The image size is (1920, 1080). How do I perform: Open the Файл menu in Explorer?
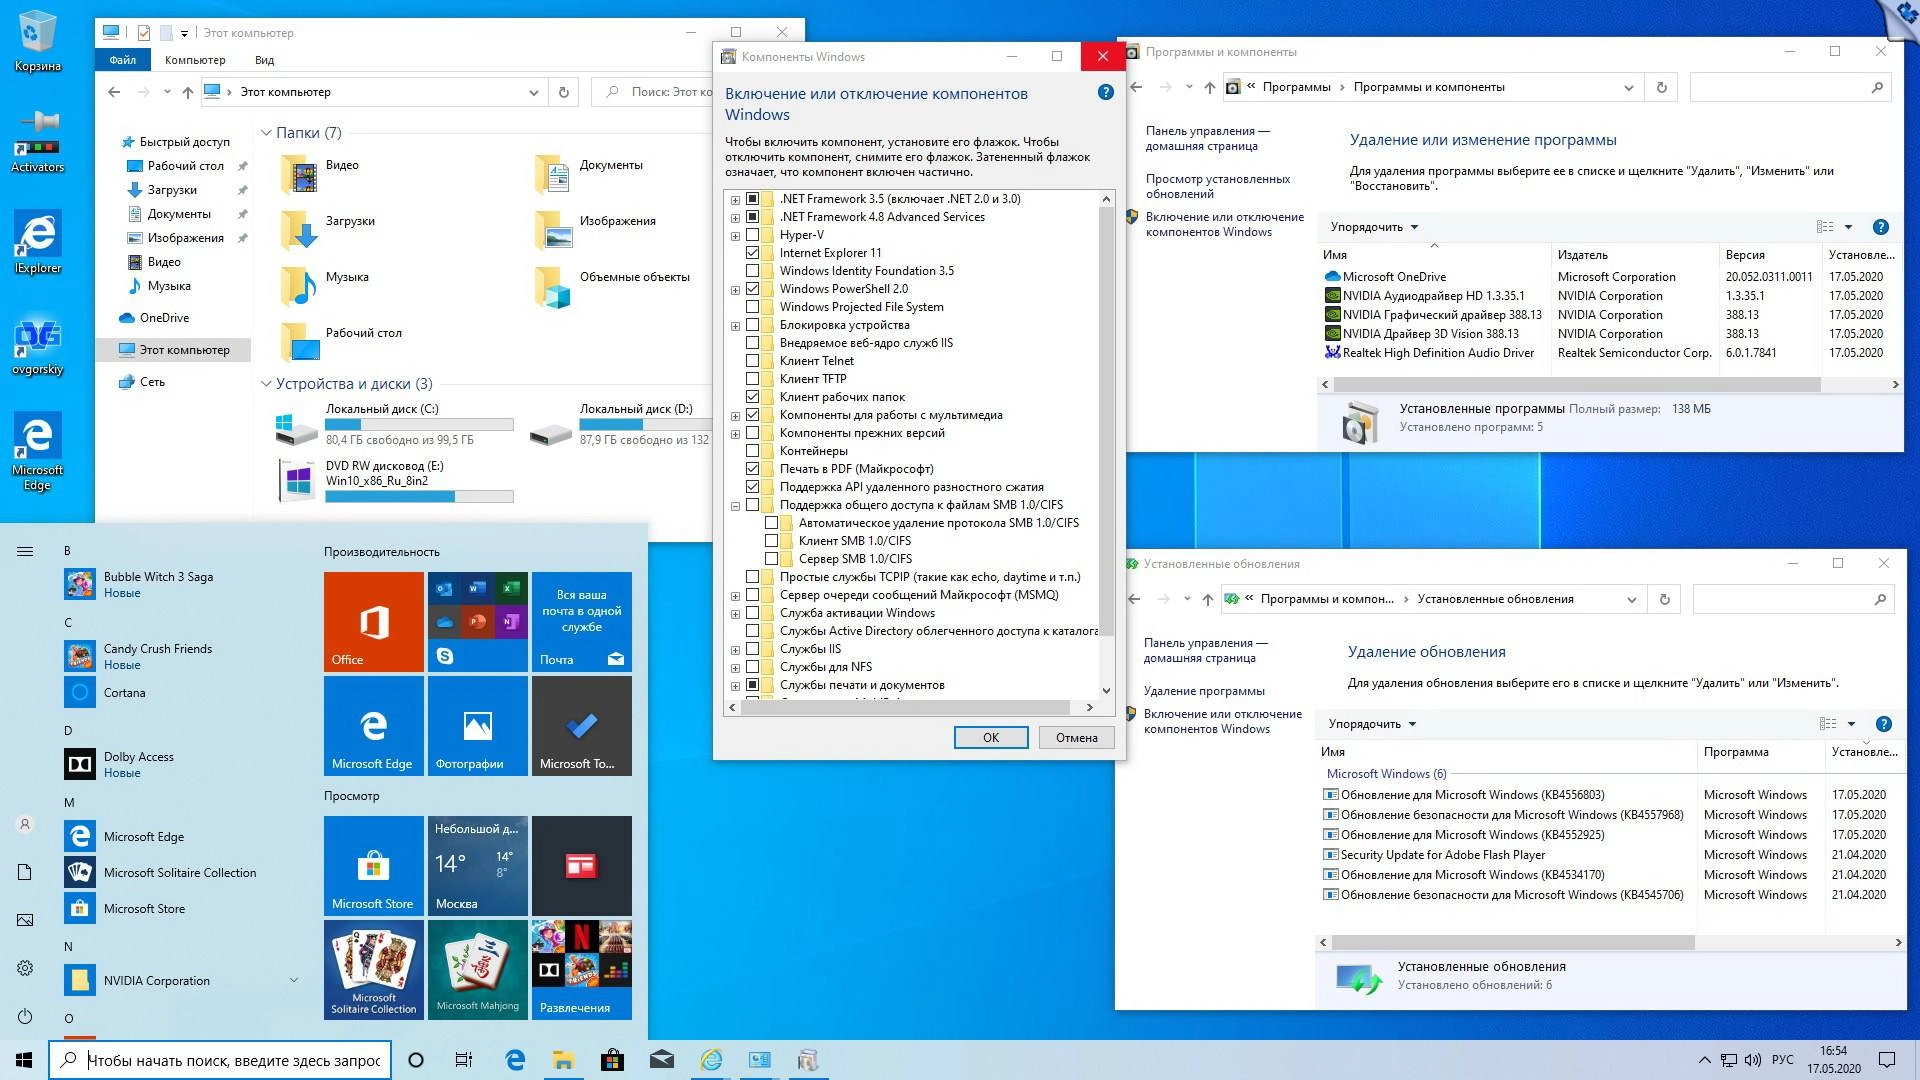pyautogui.click(x=121, y=59)
